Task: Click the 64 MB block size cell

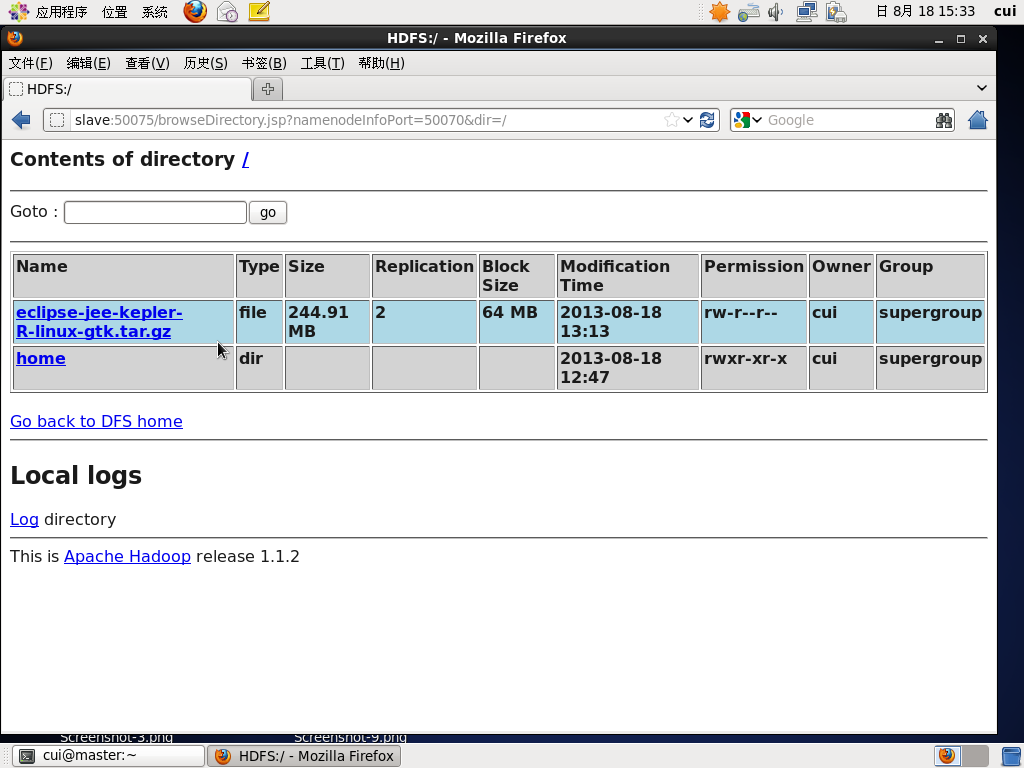Action: pyautogui.click(x=517, y=322)
